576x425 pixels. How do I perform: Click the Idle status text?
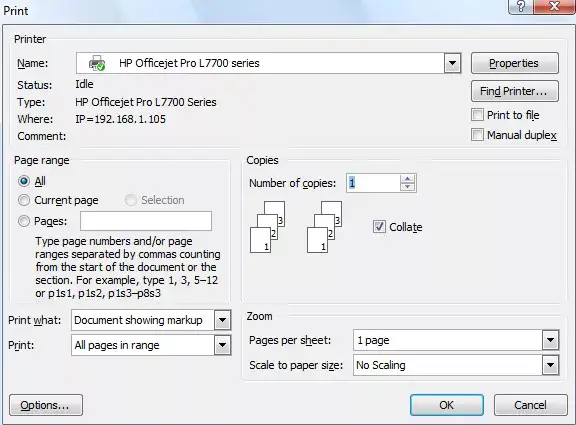point(84,84)
